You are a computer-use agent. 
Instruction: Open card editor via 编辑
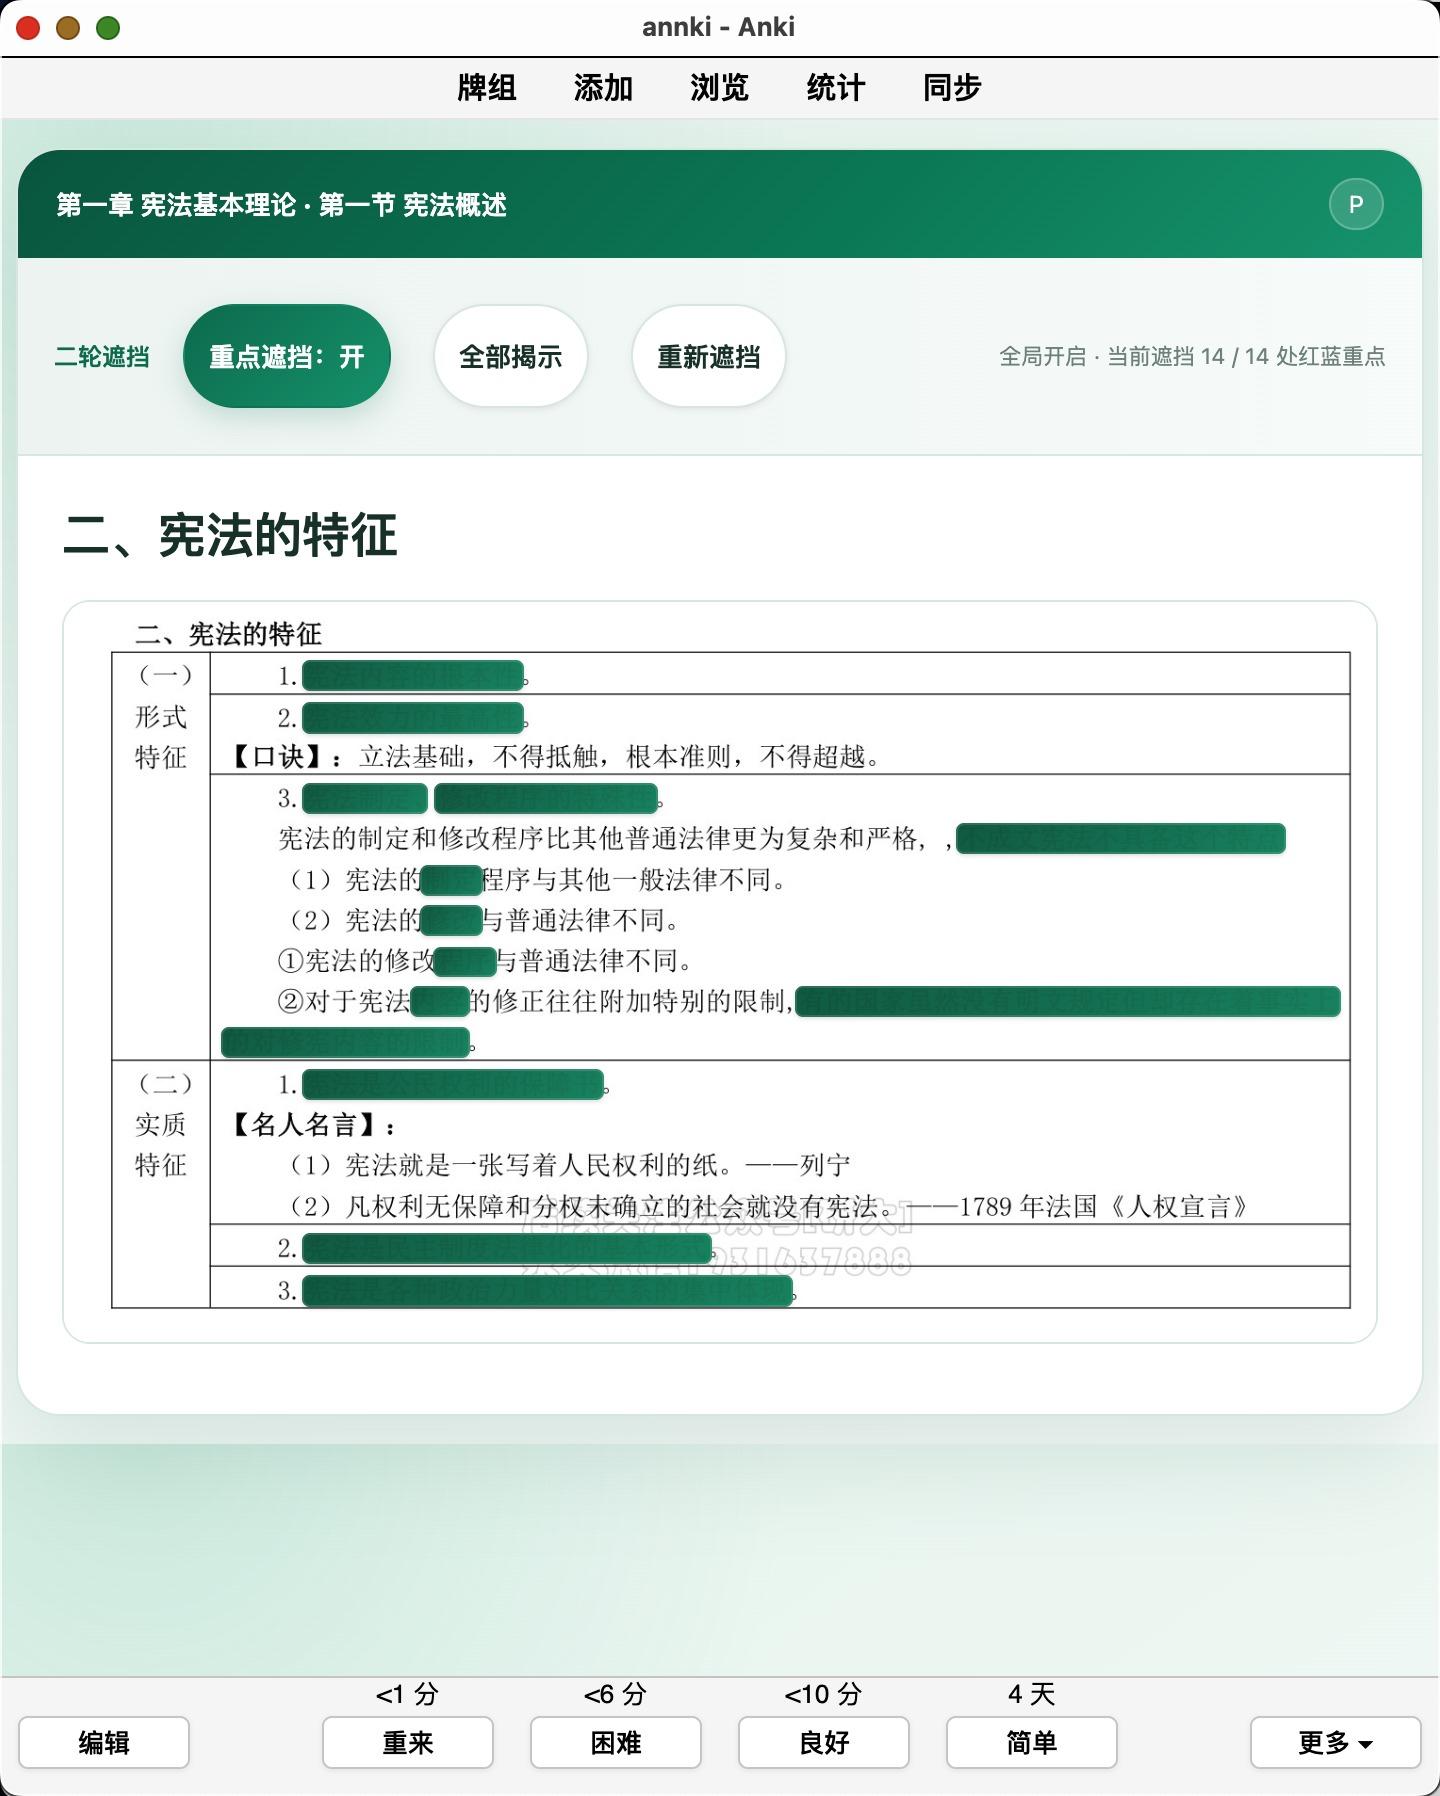click(x=104, y=1742)
